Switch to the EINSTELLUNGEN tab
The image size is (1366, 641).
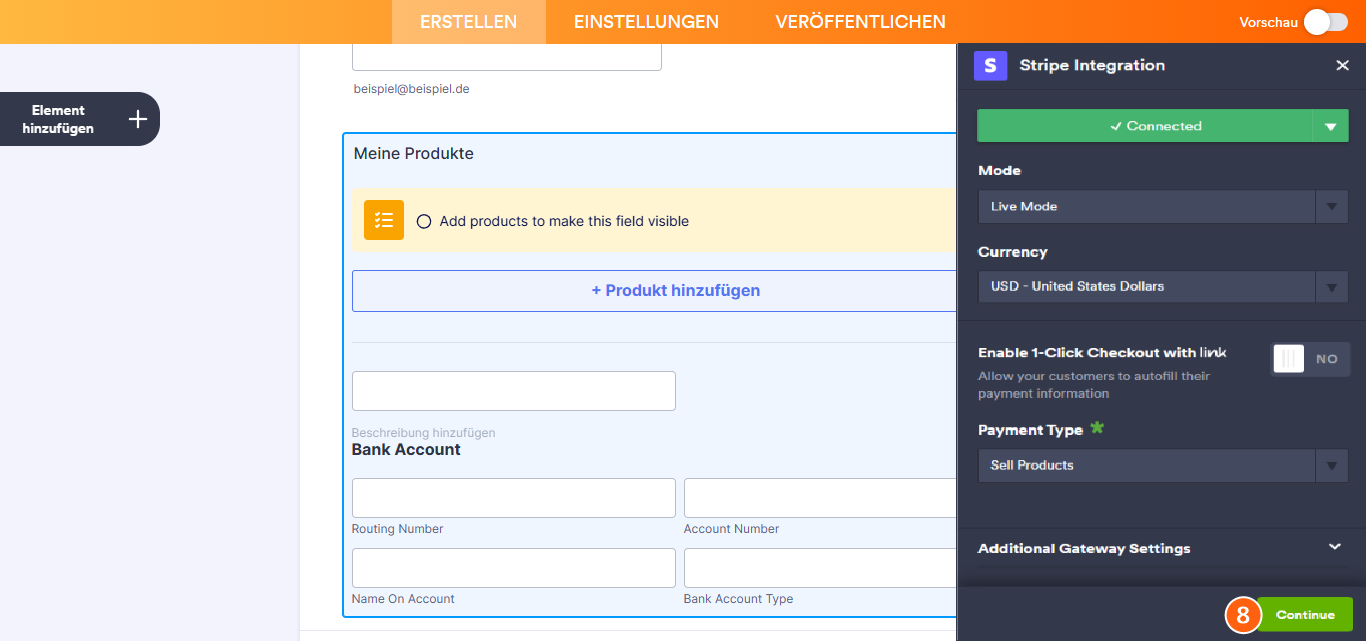point(645,20)
